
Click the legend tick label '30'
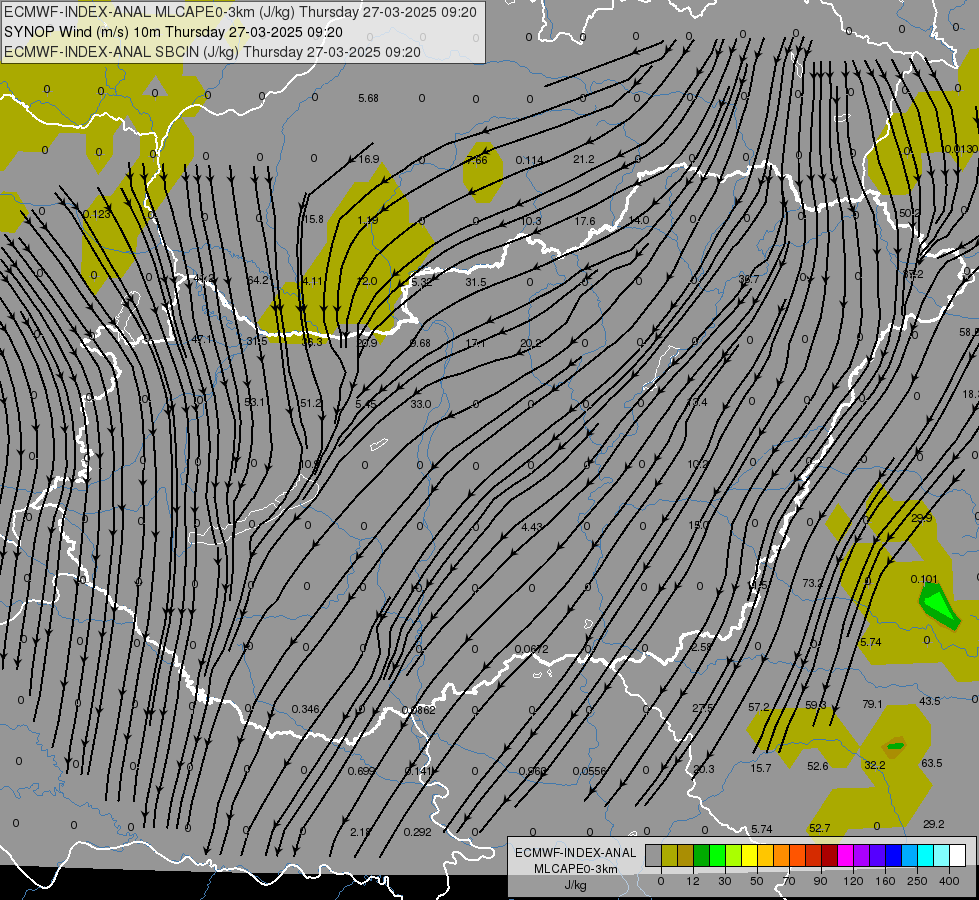725,881
